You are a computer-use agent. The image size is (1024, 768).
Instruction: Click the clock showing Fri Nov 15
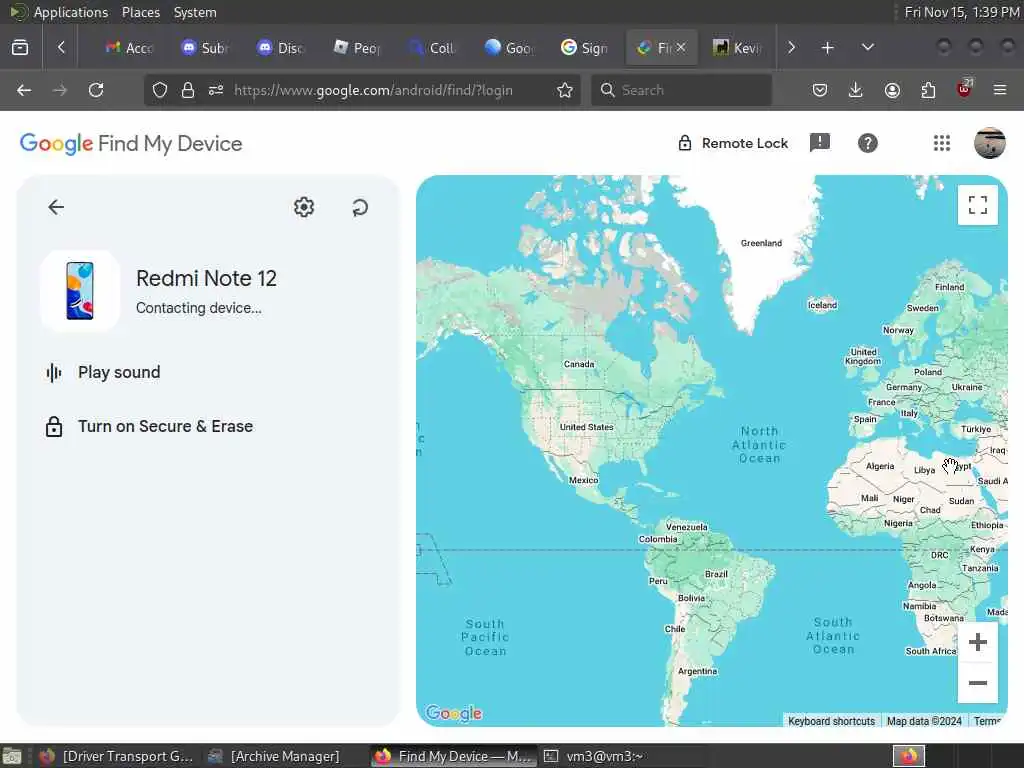(x=961, y=12)
